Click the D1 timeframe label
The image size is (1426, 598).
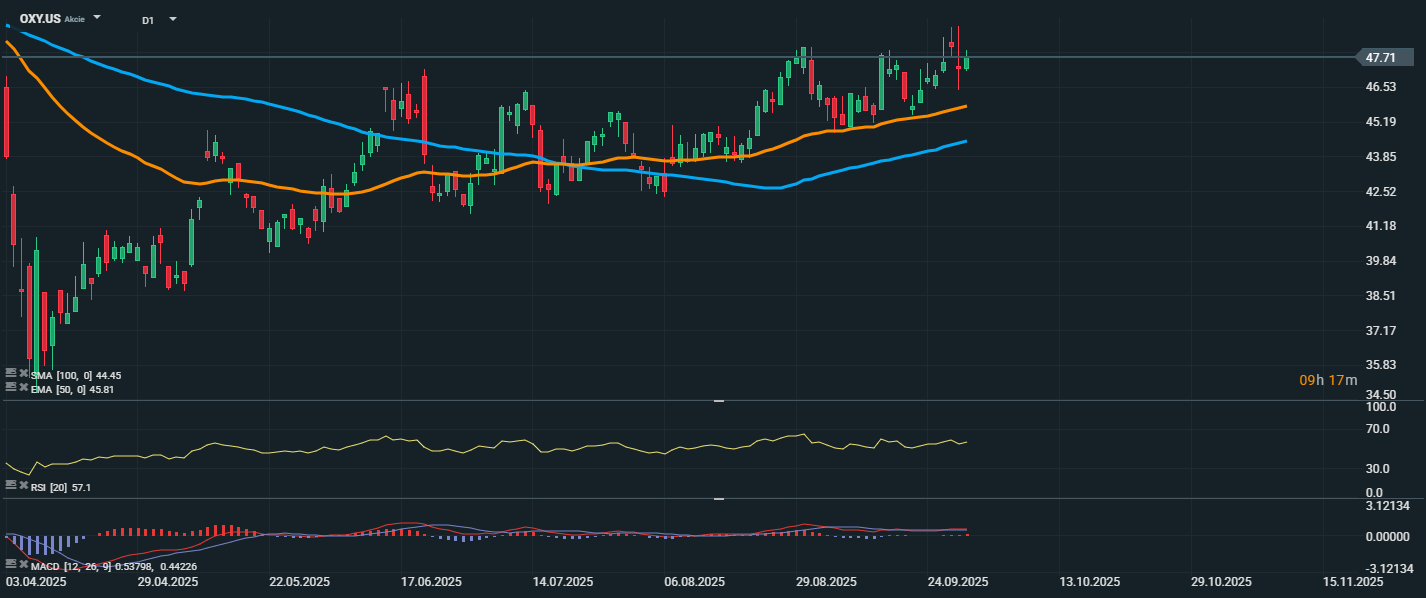(148, 20)
